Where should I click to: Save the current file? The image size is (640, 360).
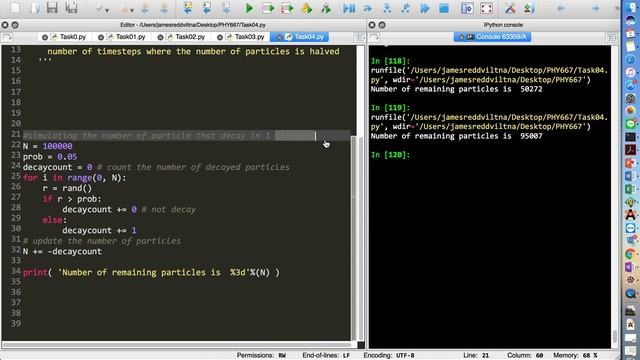click(x=52, y=7)
